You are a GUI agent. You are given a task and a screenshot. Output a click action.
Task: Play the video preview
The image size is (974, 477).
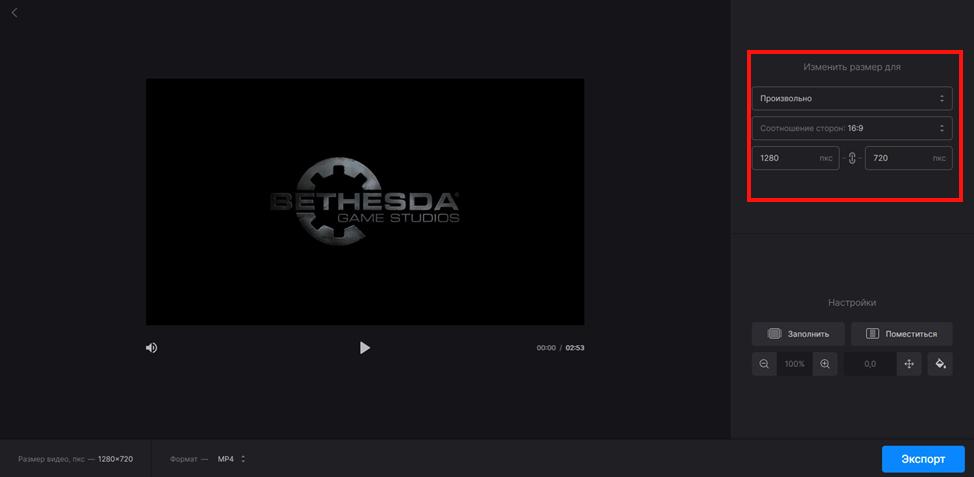(365, 348)
